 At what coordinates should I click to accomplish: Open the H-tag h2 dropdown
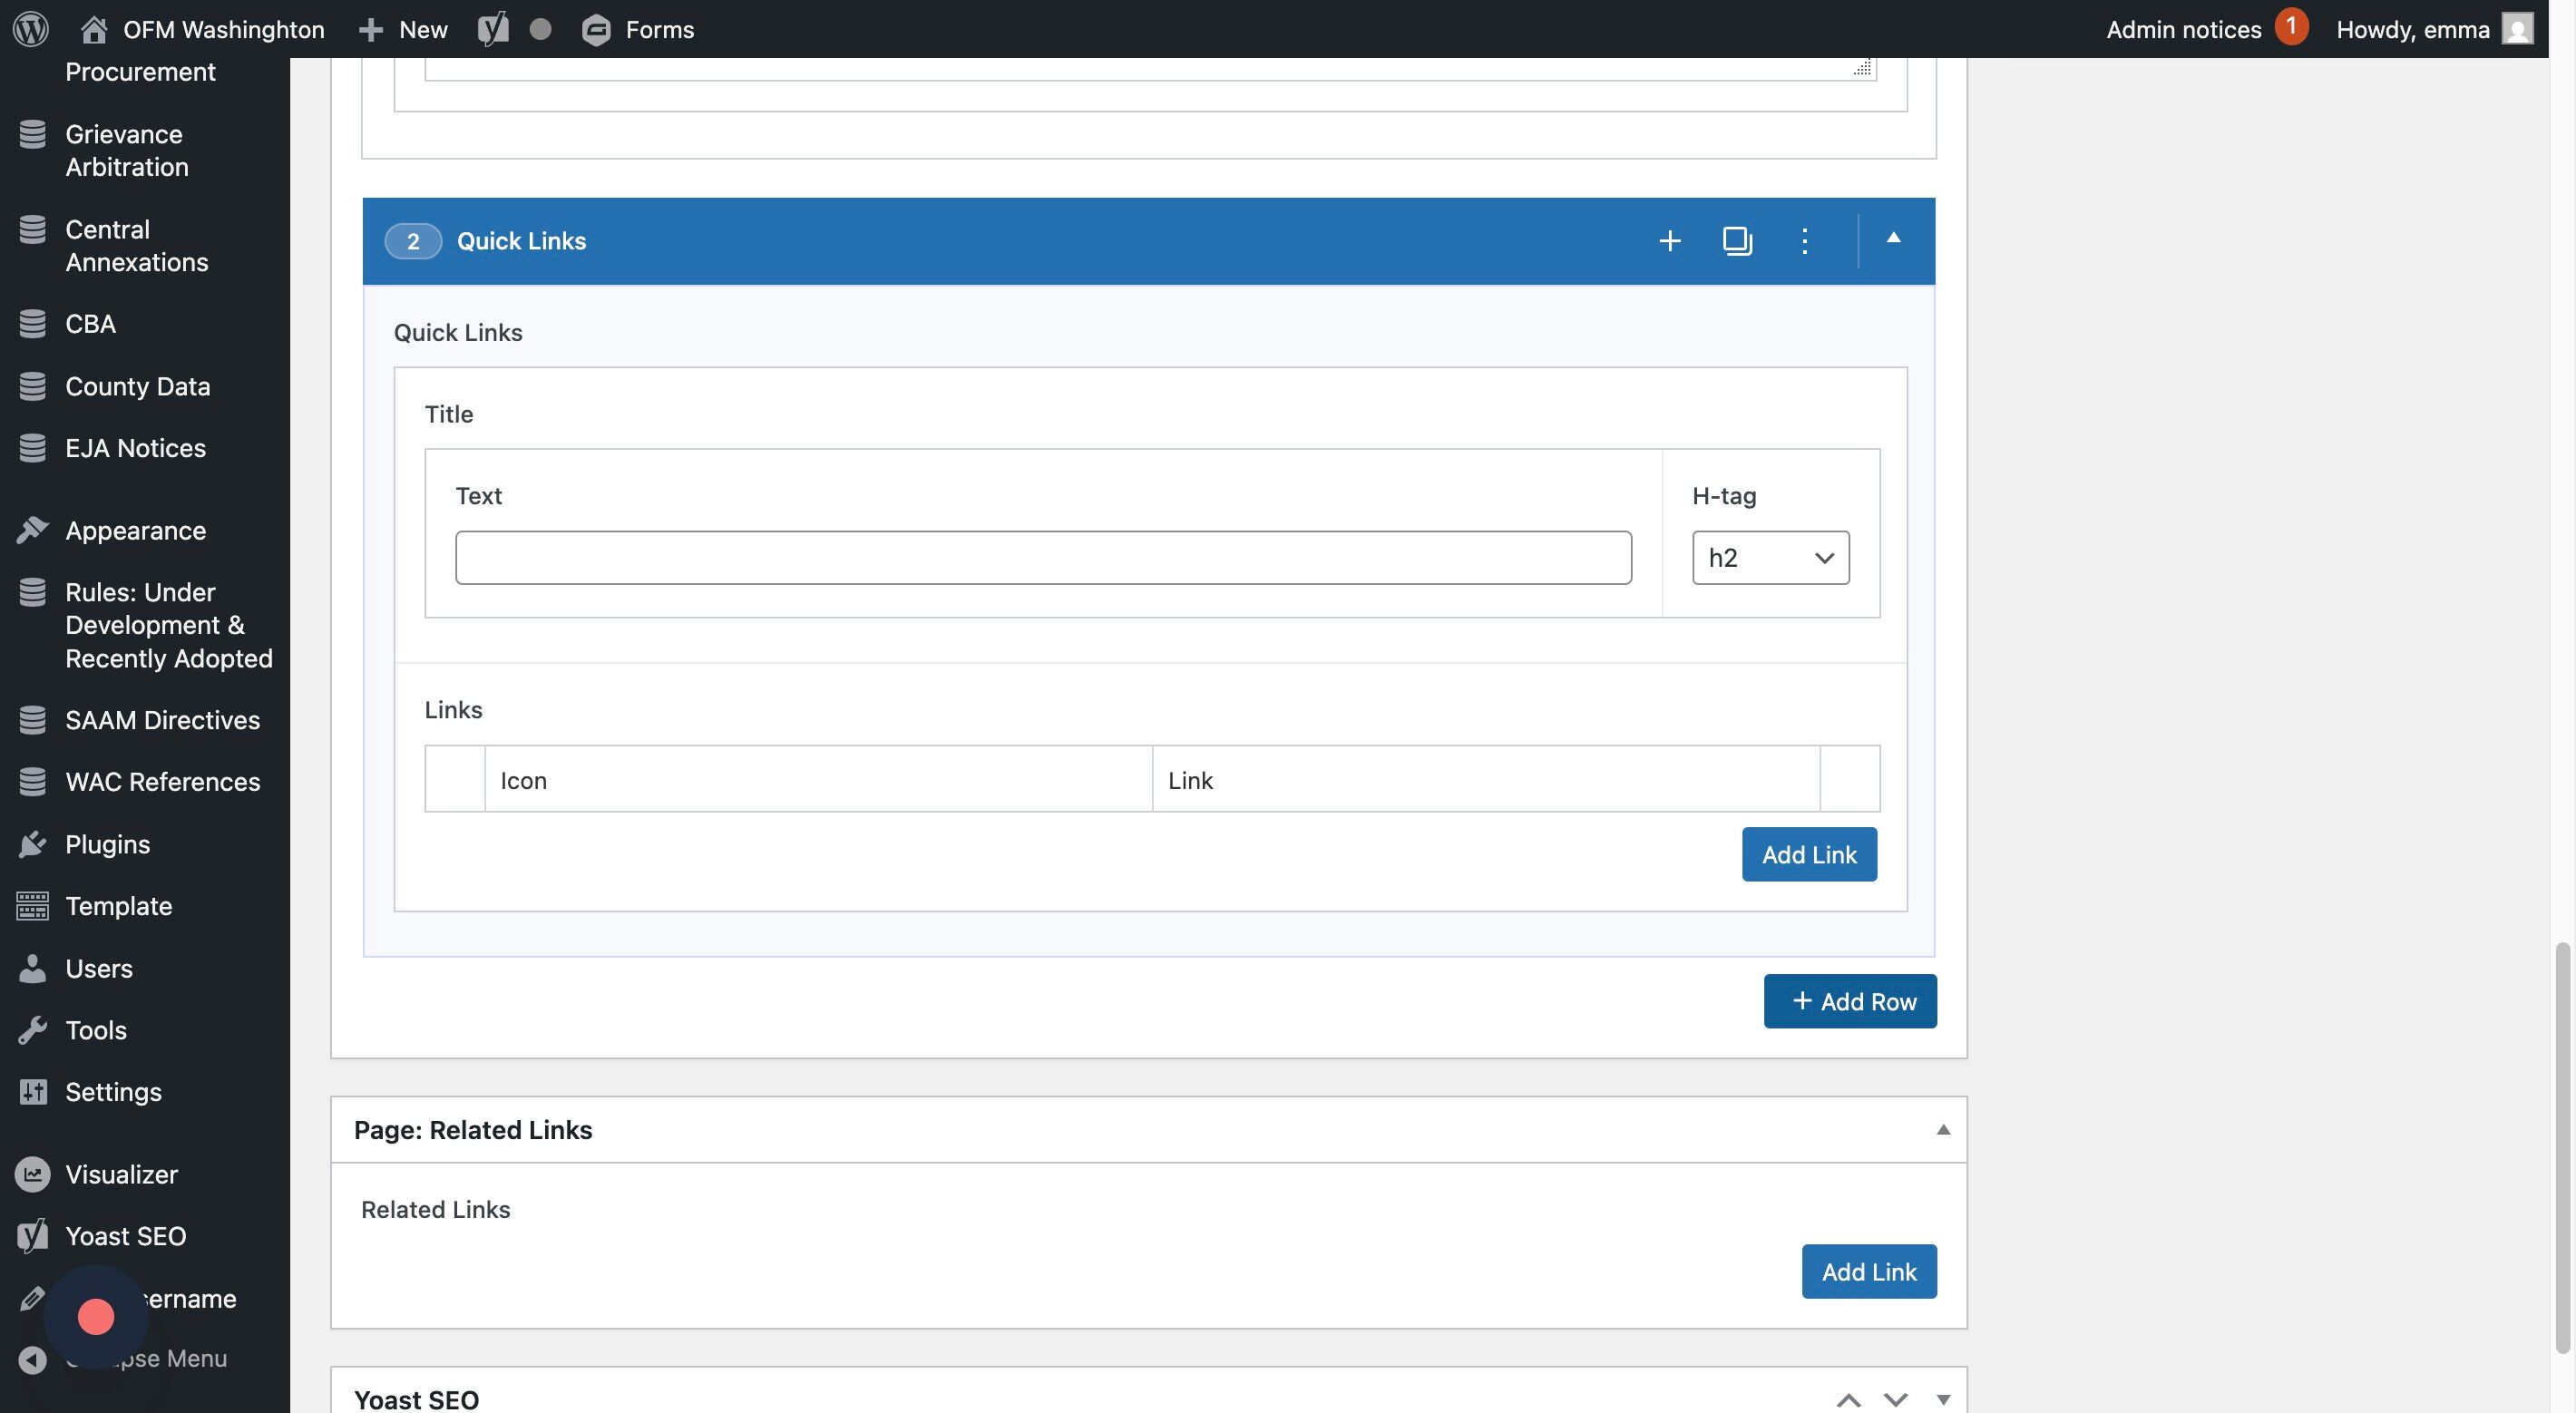click(1770, 558)
